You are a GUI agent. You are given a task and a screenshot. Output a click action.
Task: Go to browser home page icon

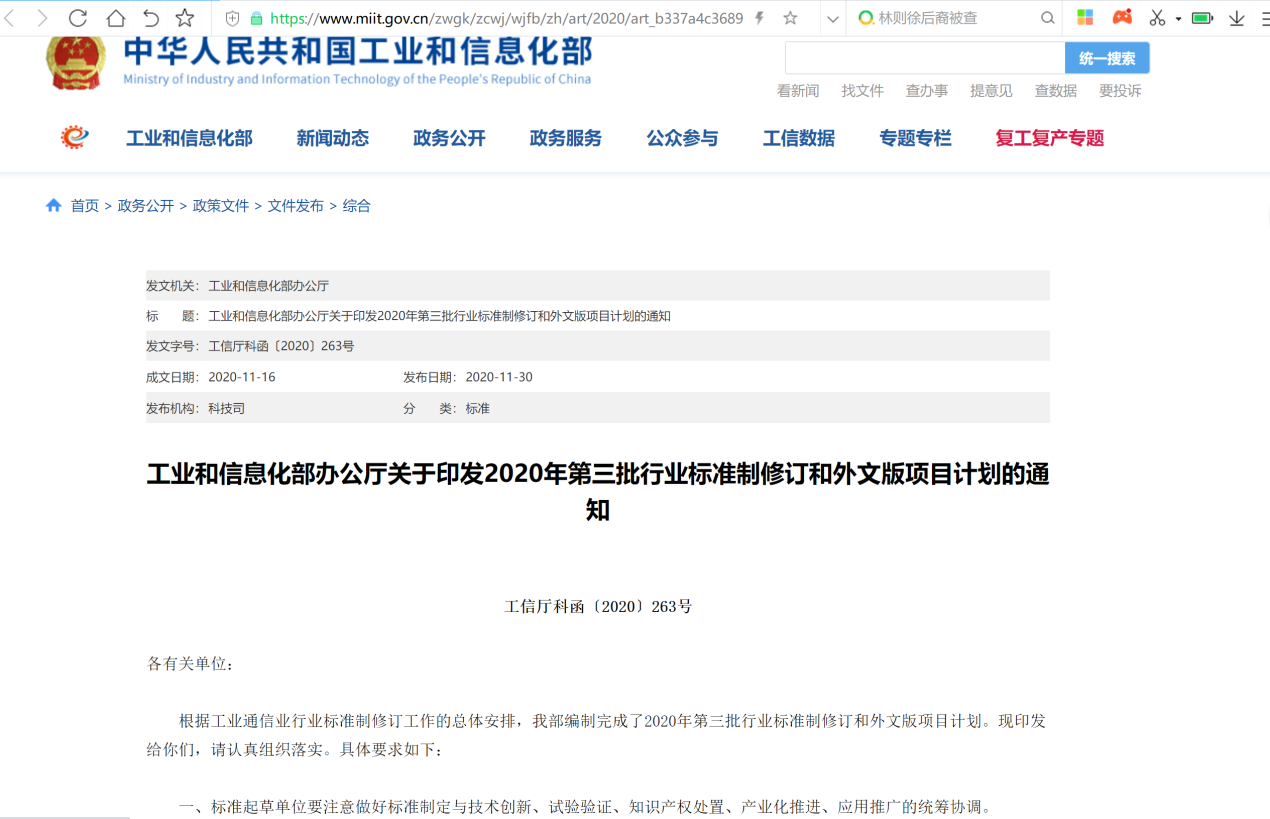point(116,18)
